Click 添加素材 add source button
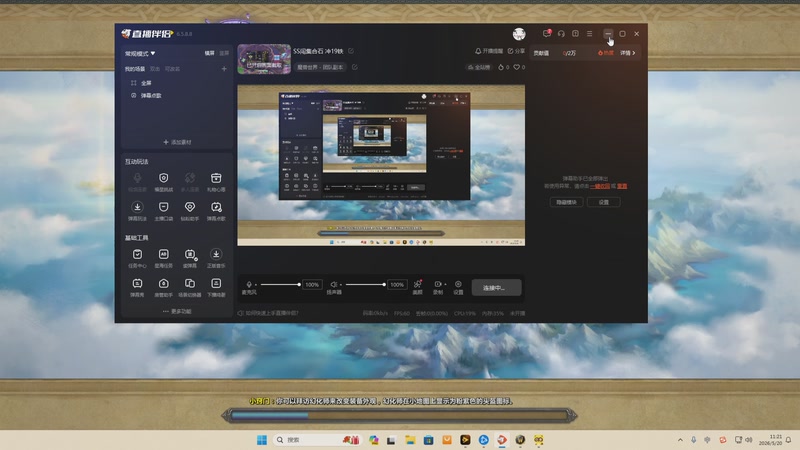Image resolution: width=800 pixels, height=450 pixels. [177, 142]
